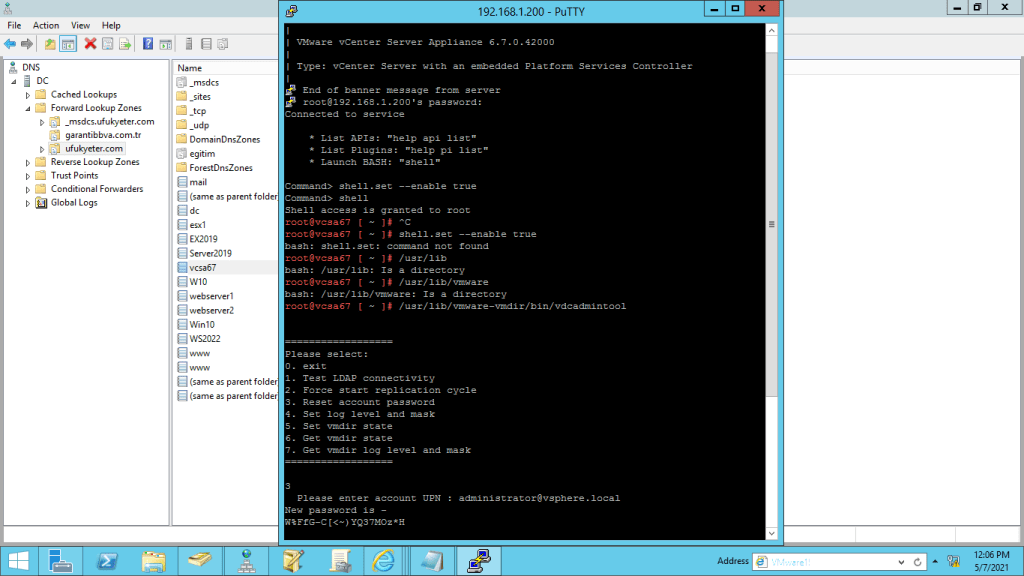
Task: Select the WS2022 record
Action: pyautogui.click(x=205, y=339)
